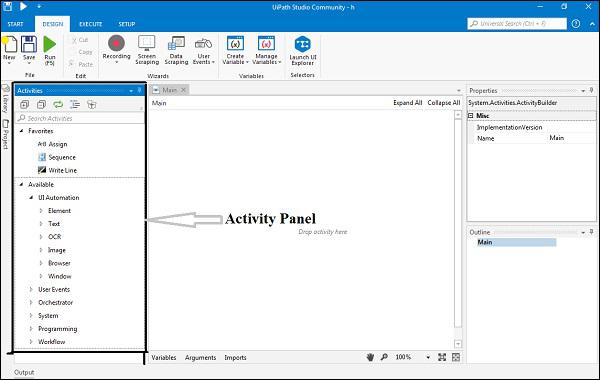Click the last icon in Activities toolbar
Viewport: 600px width, 380px height.
click(92, 104)
